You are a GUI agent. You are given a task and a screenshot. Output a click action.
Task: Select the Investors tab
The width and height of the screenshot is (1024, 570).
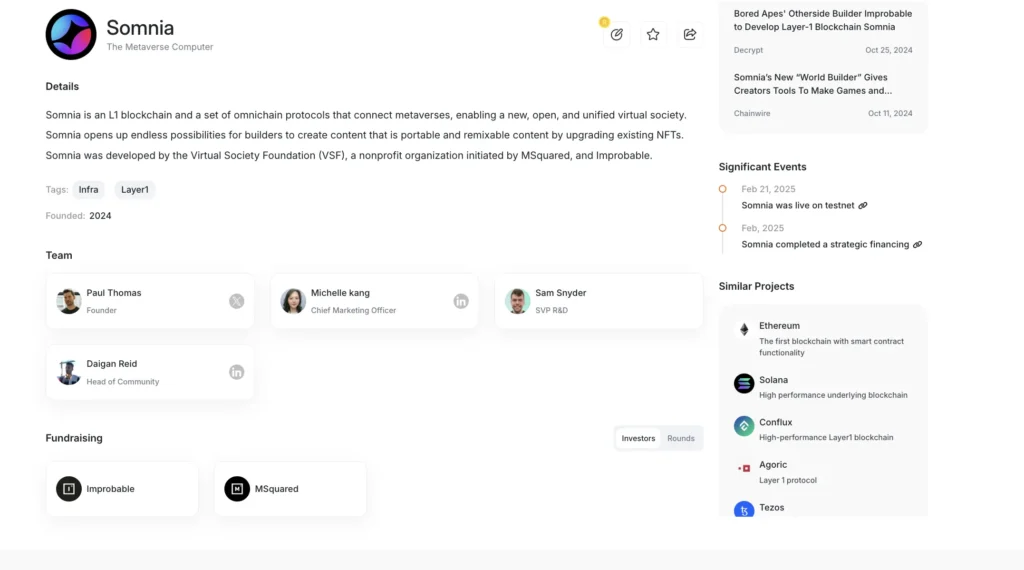pyautogui.click(x=638, y=438)
